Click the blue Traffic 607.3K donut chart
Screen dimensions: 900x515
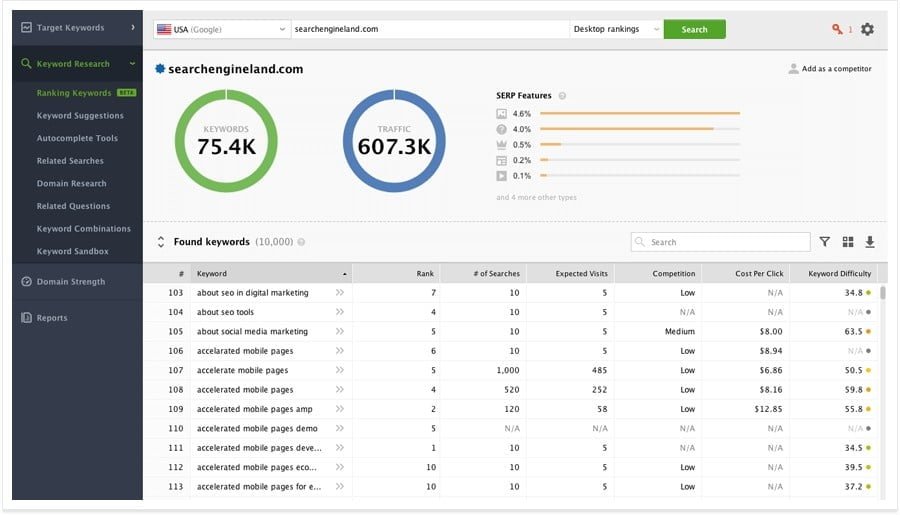click(394, 141)
